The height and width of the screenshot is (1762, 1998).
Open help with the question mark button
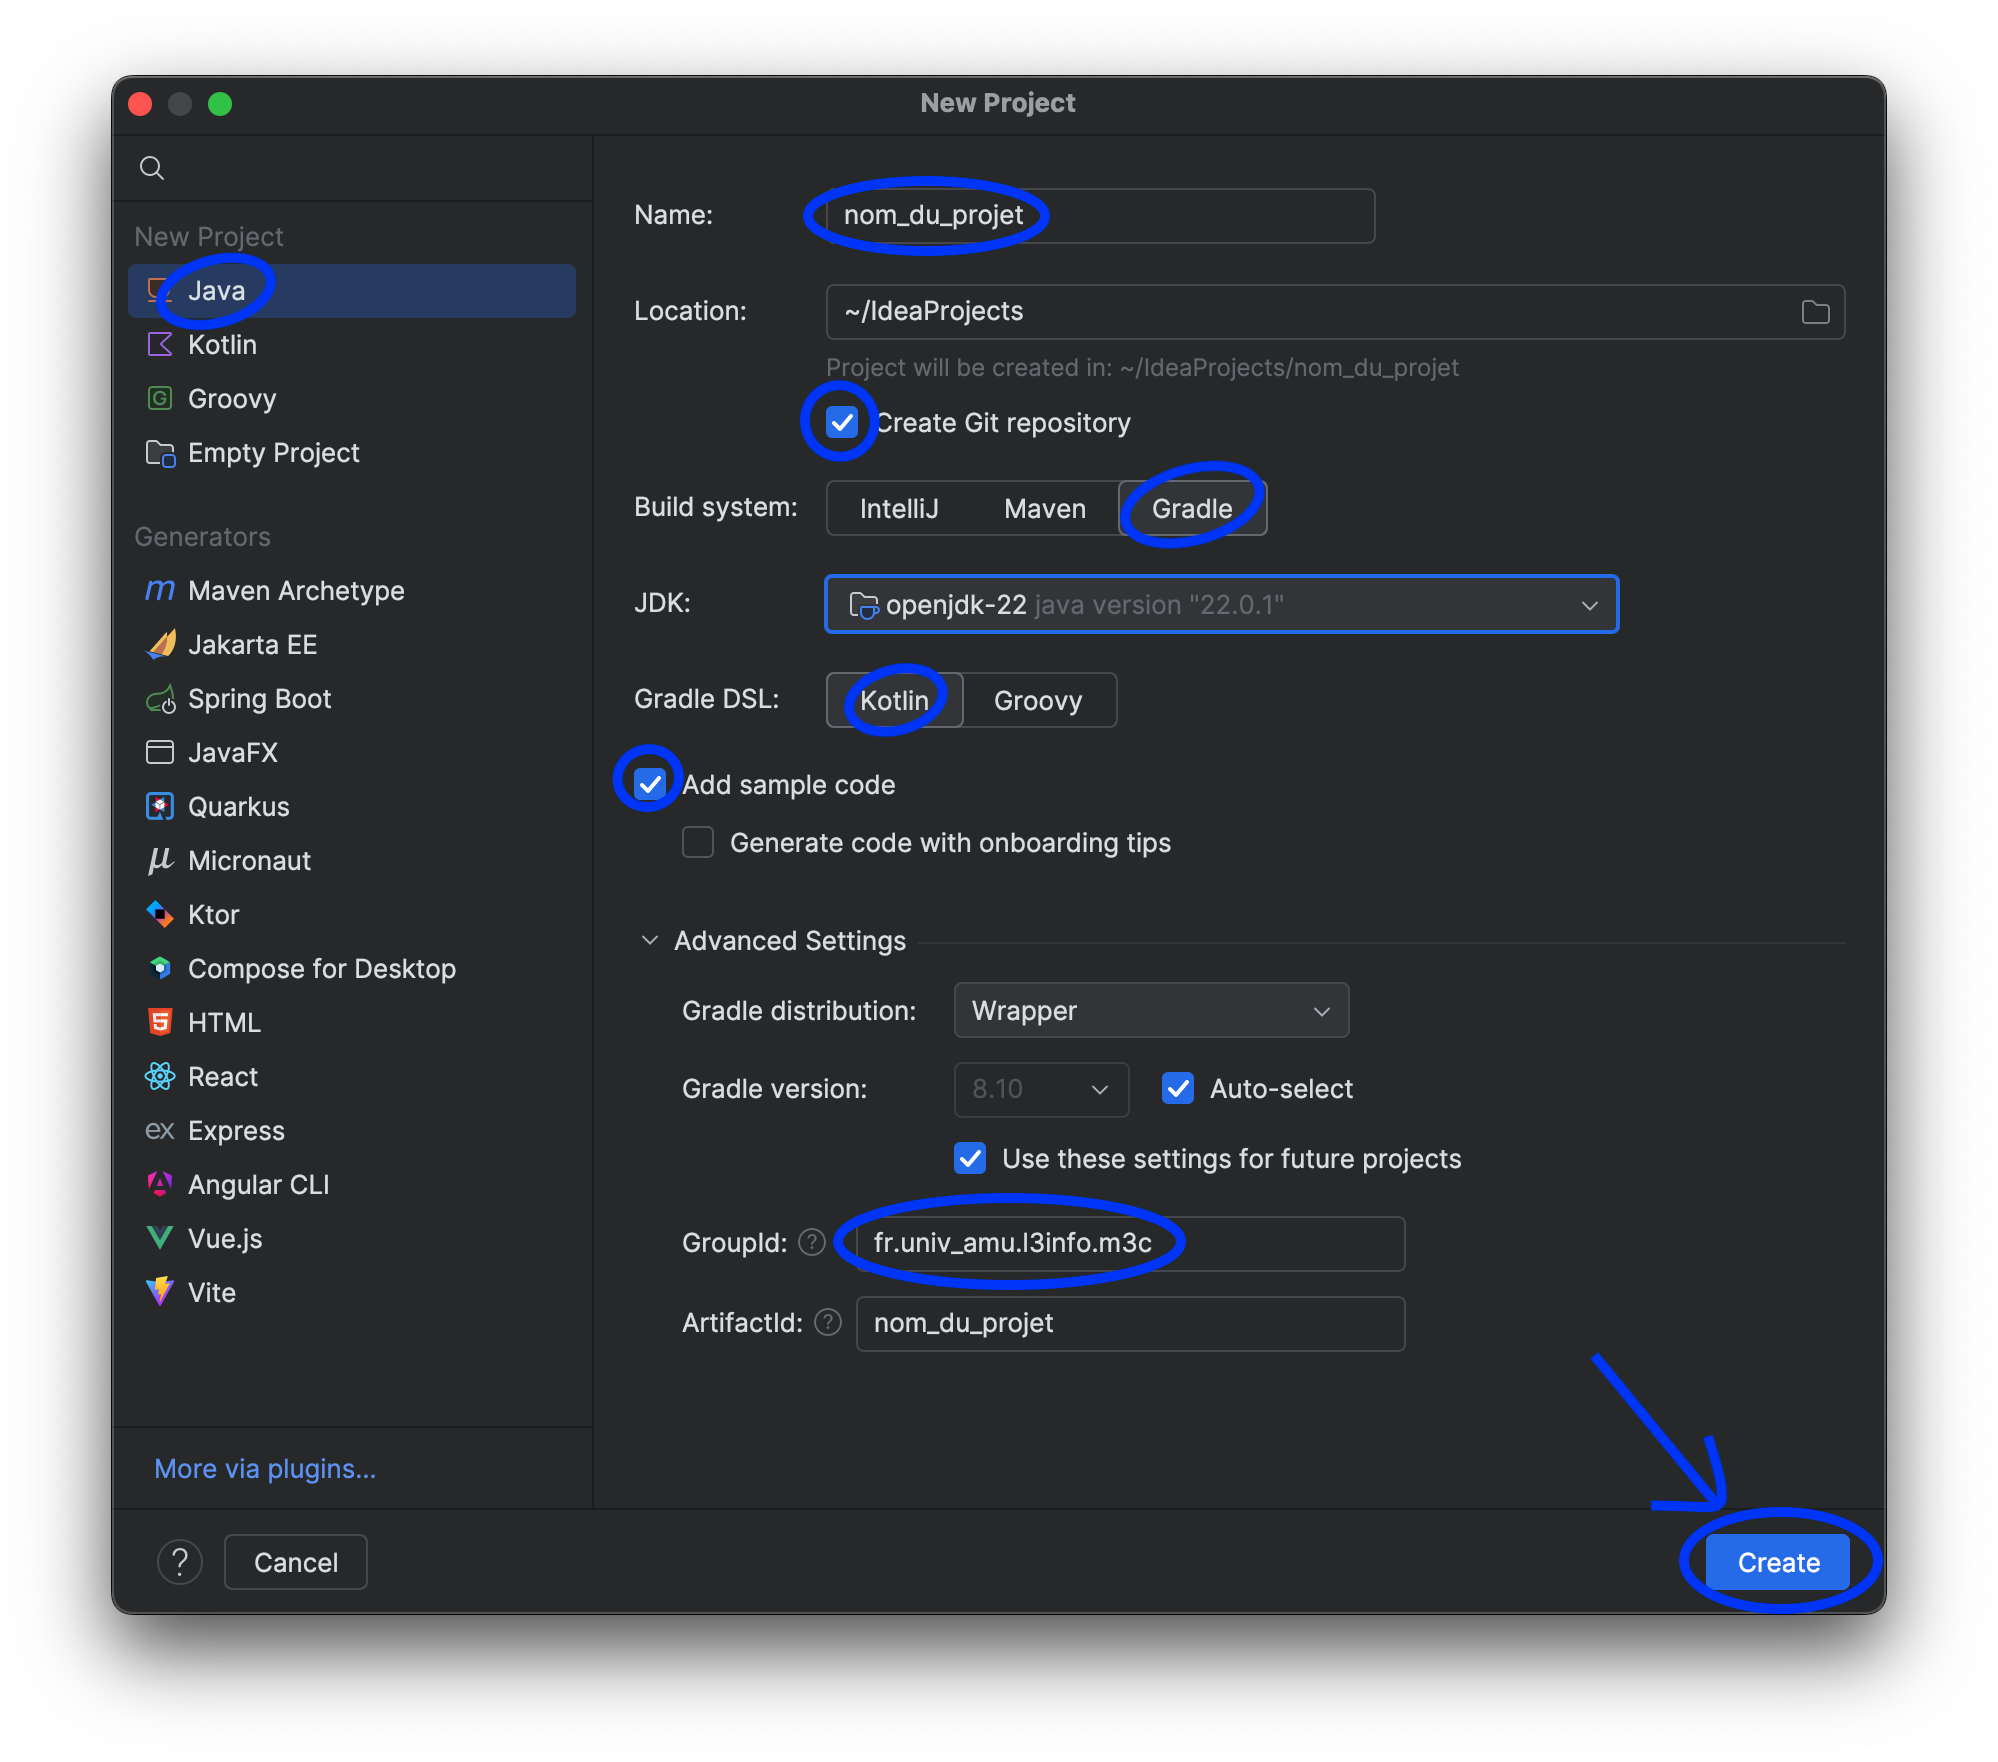180,1562
